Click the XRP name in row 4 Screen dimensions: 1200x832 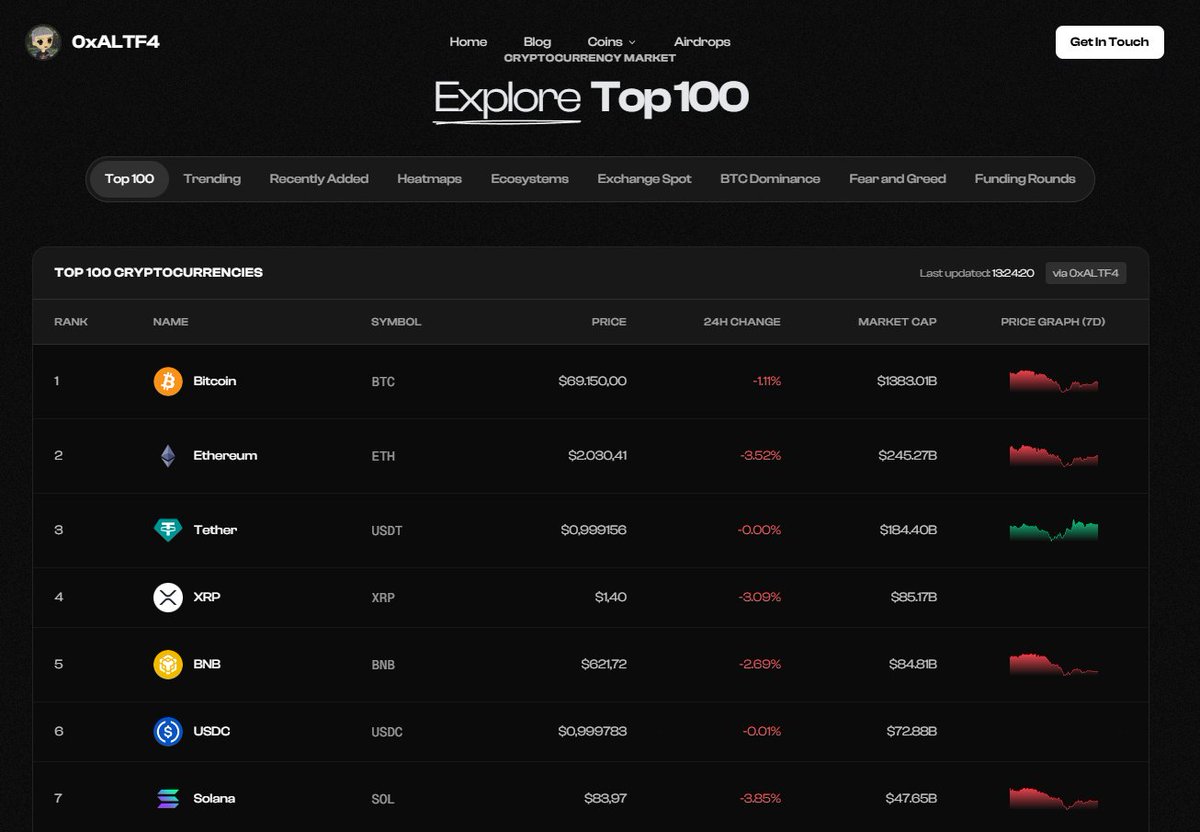(x=207, y=597)
